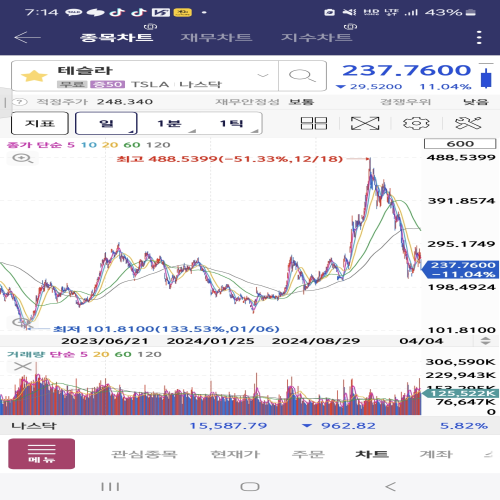The width and height of the screenshot is (500, 500).
Task: Open the red 메뉴 menu button
Action: 42,454
